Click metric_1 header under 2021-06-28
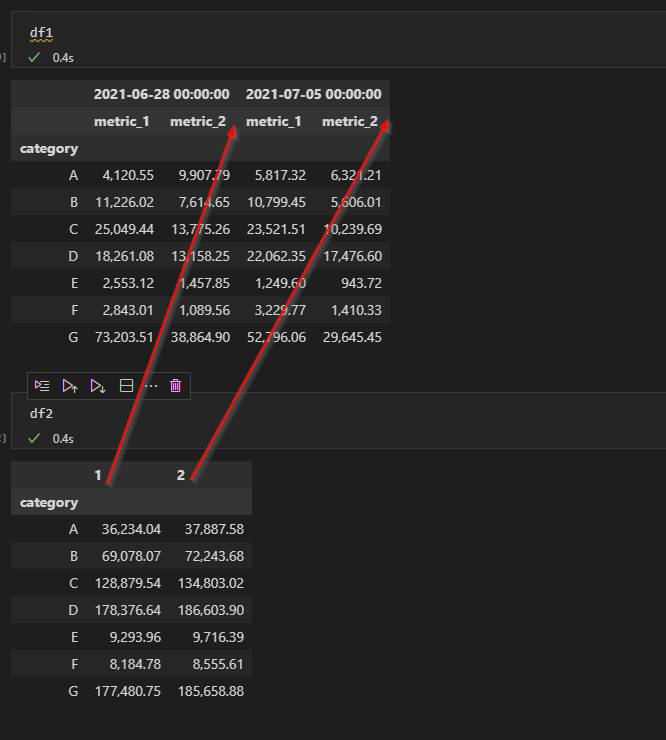Screen dimensions: 666x740 pyautogui.click(x=122, y=121)
